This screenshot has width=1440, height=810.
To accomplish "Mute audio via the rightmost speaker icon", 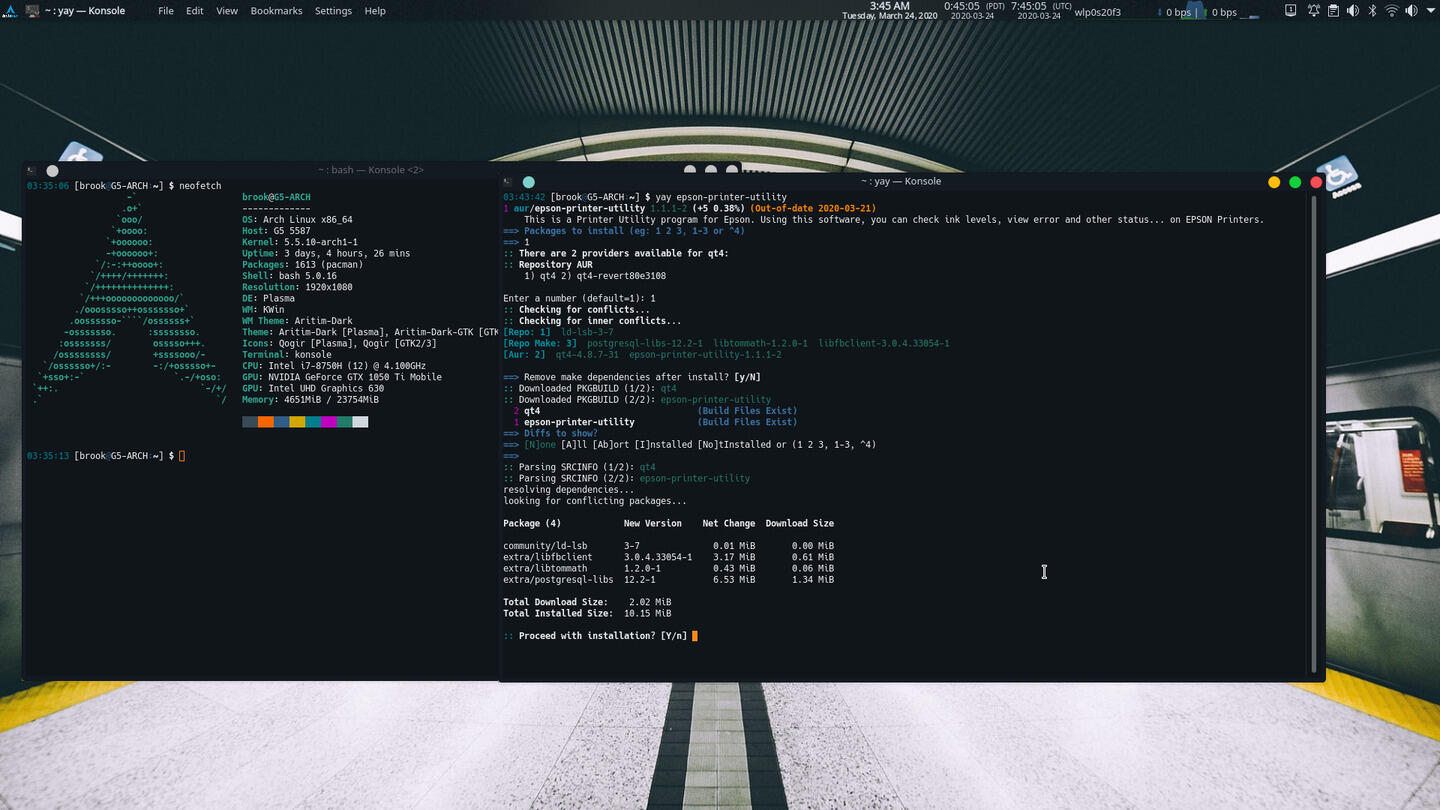I will [1412, 10].
